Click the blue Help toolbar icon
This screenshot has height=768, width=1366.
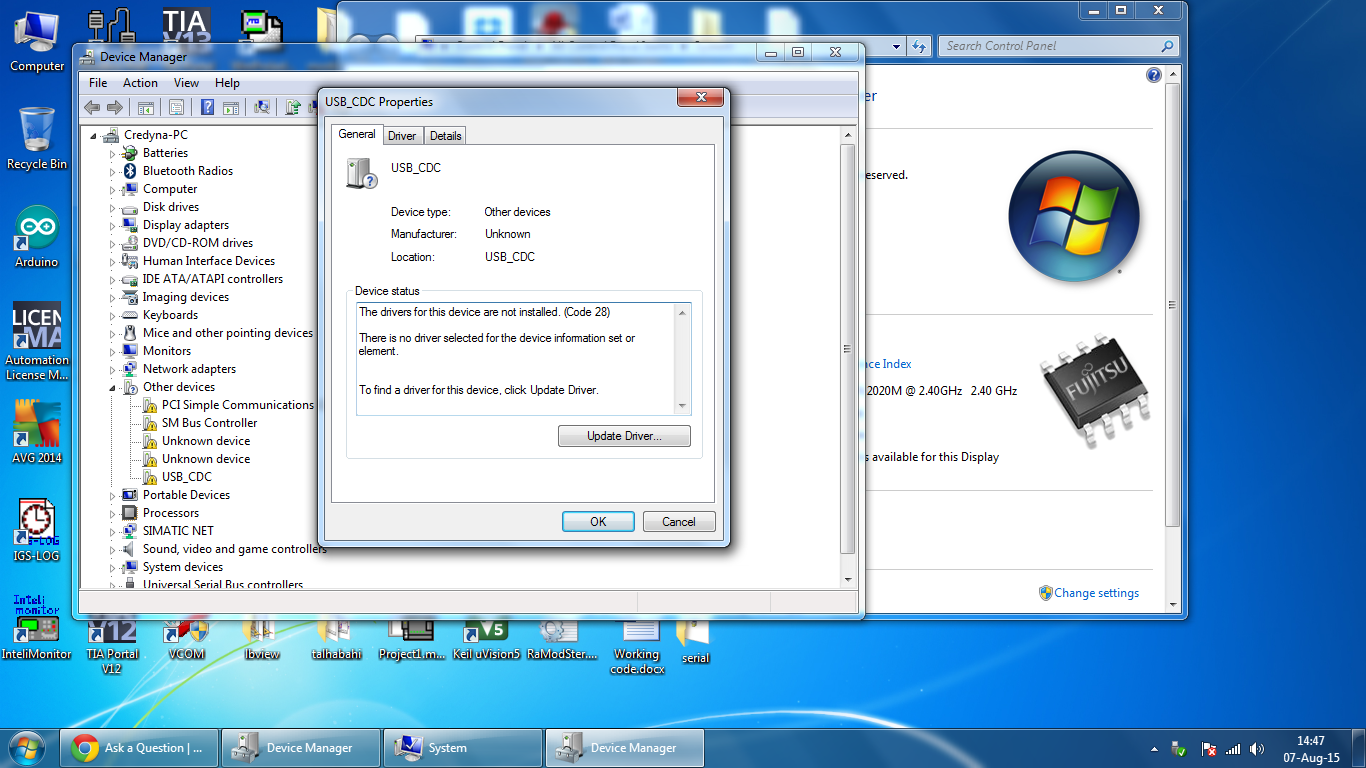point(208,107)
